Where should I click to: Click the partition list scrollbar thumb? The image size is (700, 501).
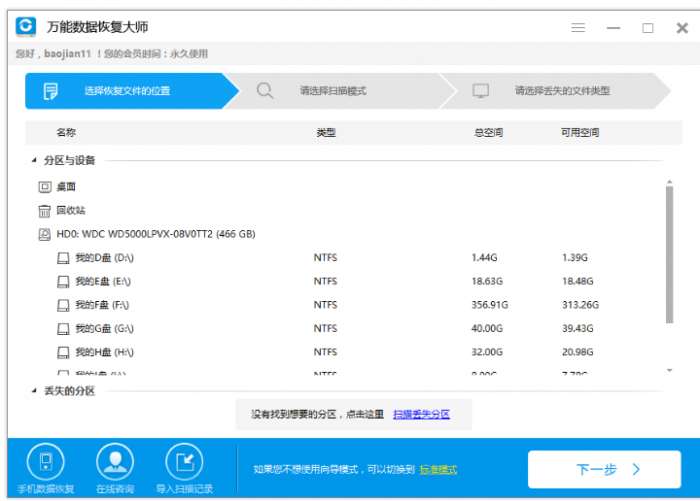(669, 255)
